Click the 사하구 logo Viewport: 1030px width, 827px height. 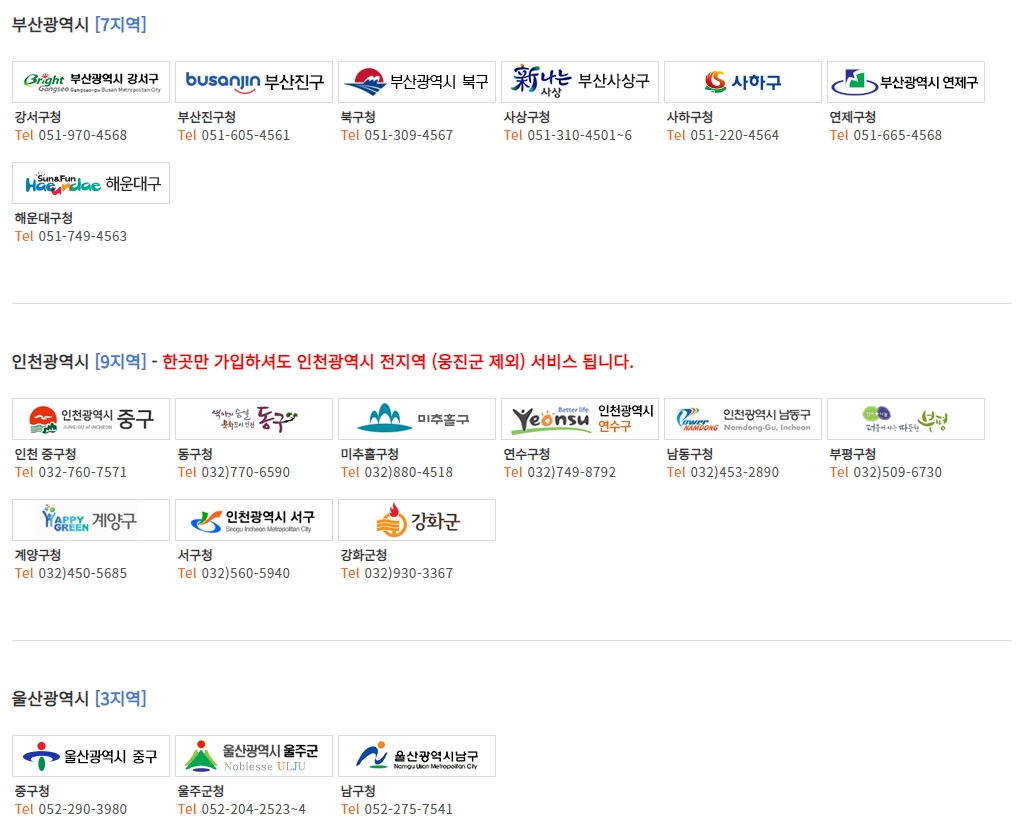742,82
